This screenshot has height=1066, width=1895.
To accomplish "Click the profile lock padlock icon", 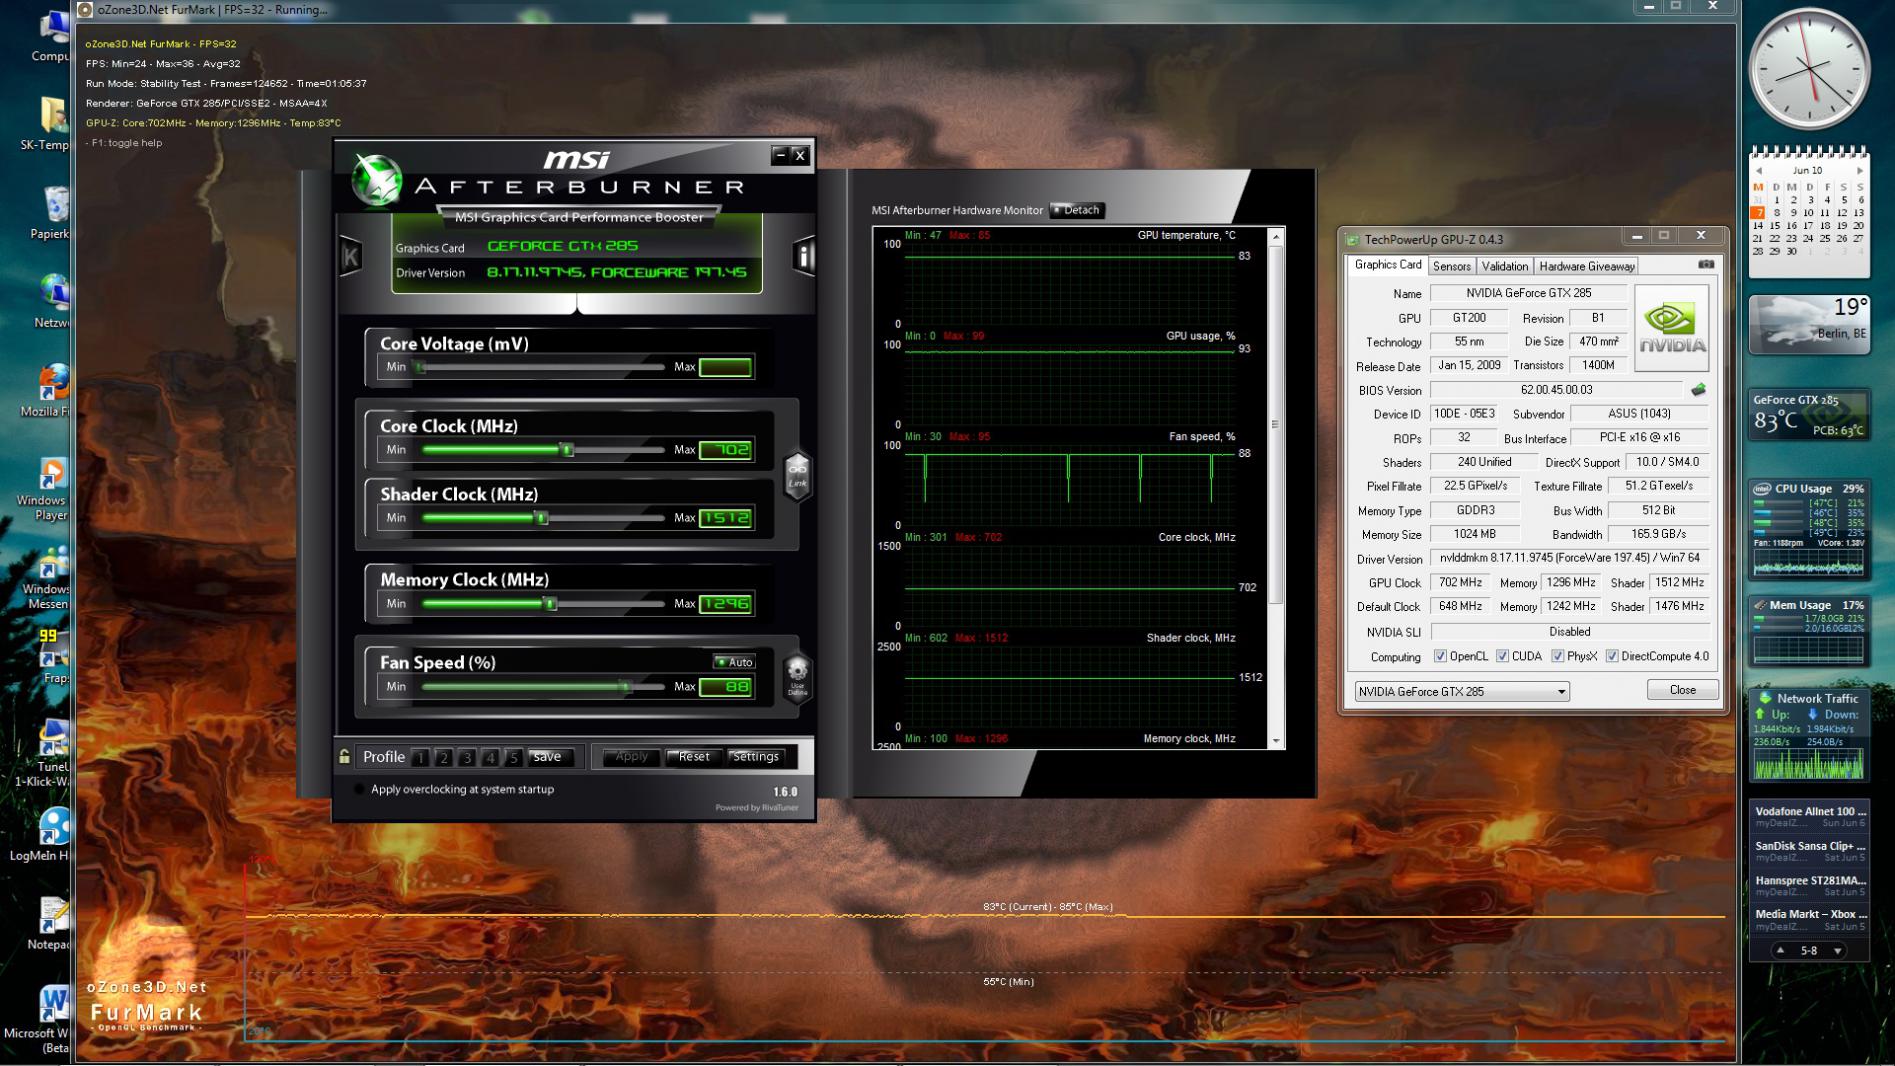I will 344,756.
